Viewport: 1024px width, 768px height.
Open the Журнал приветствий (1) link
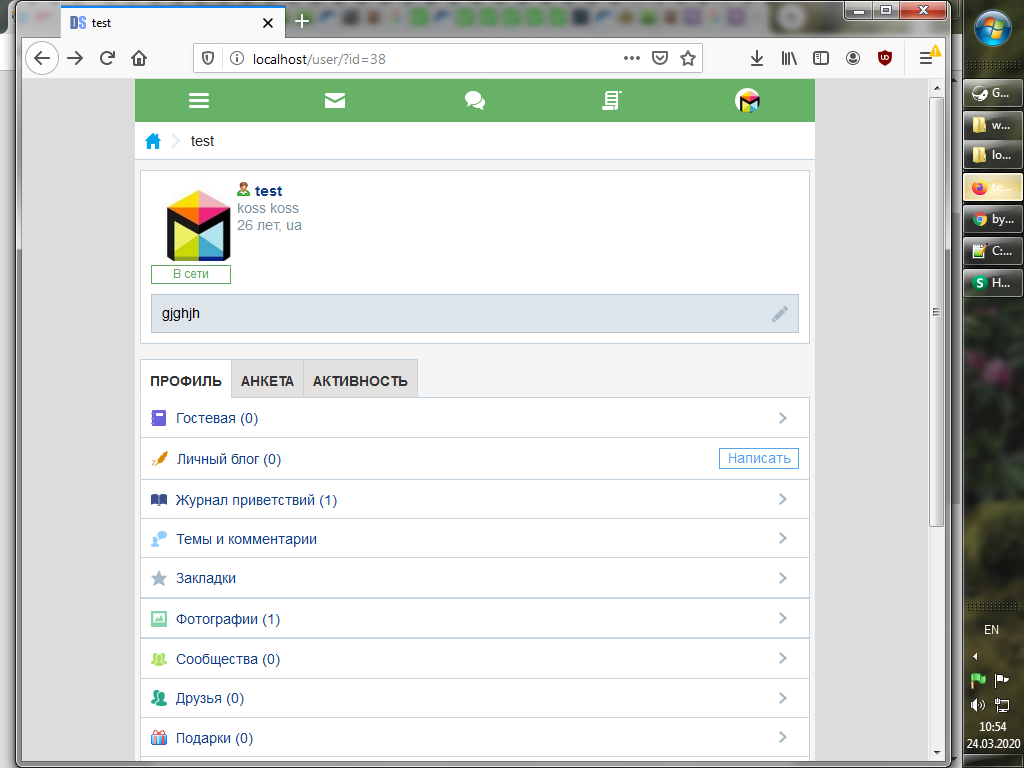click(256, 500)
